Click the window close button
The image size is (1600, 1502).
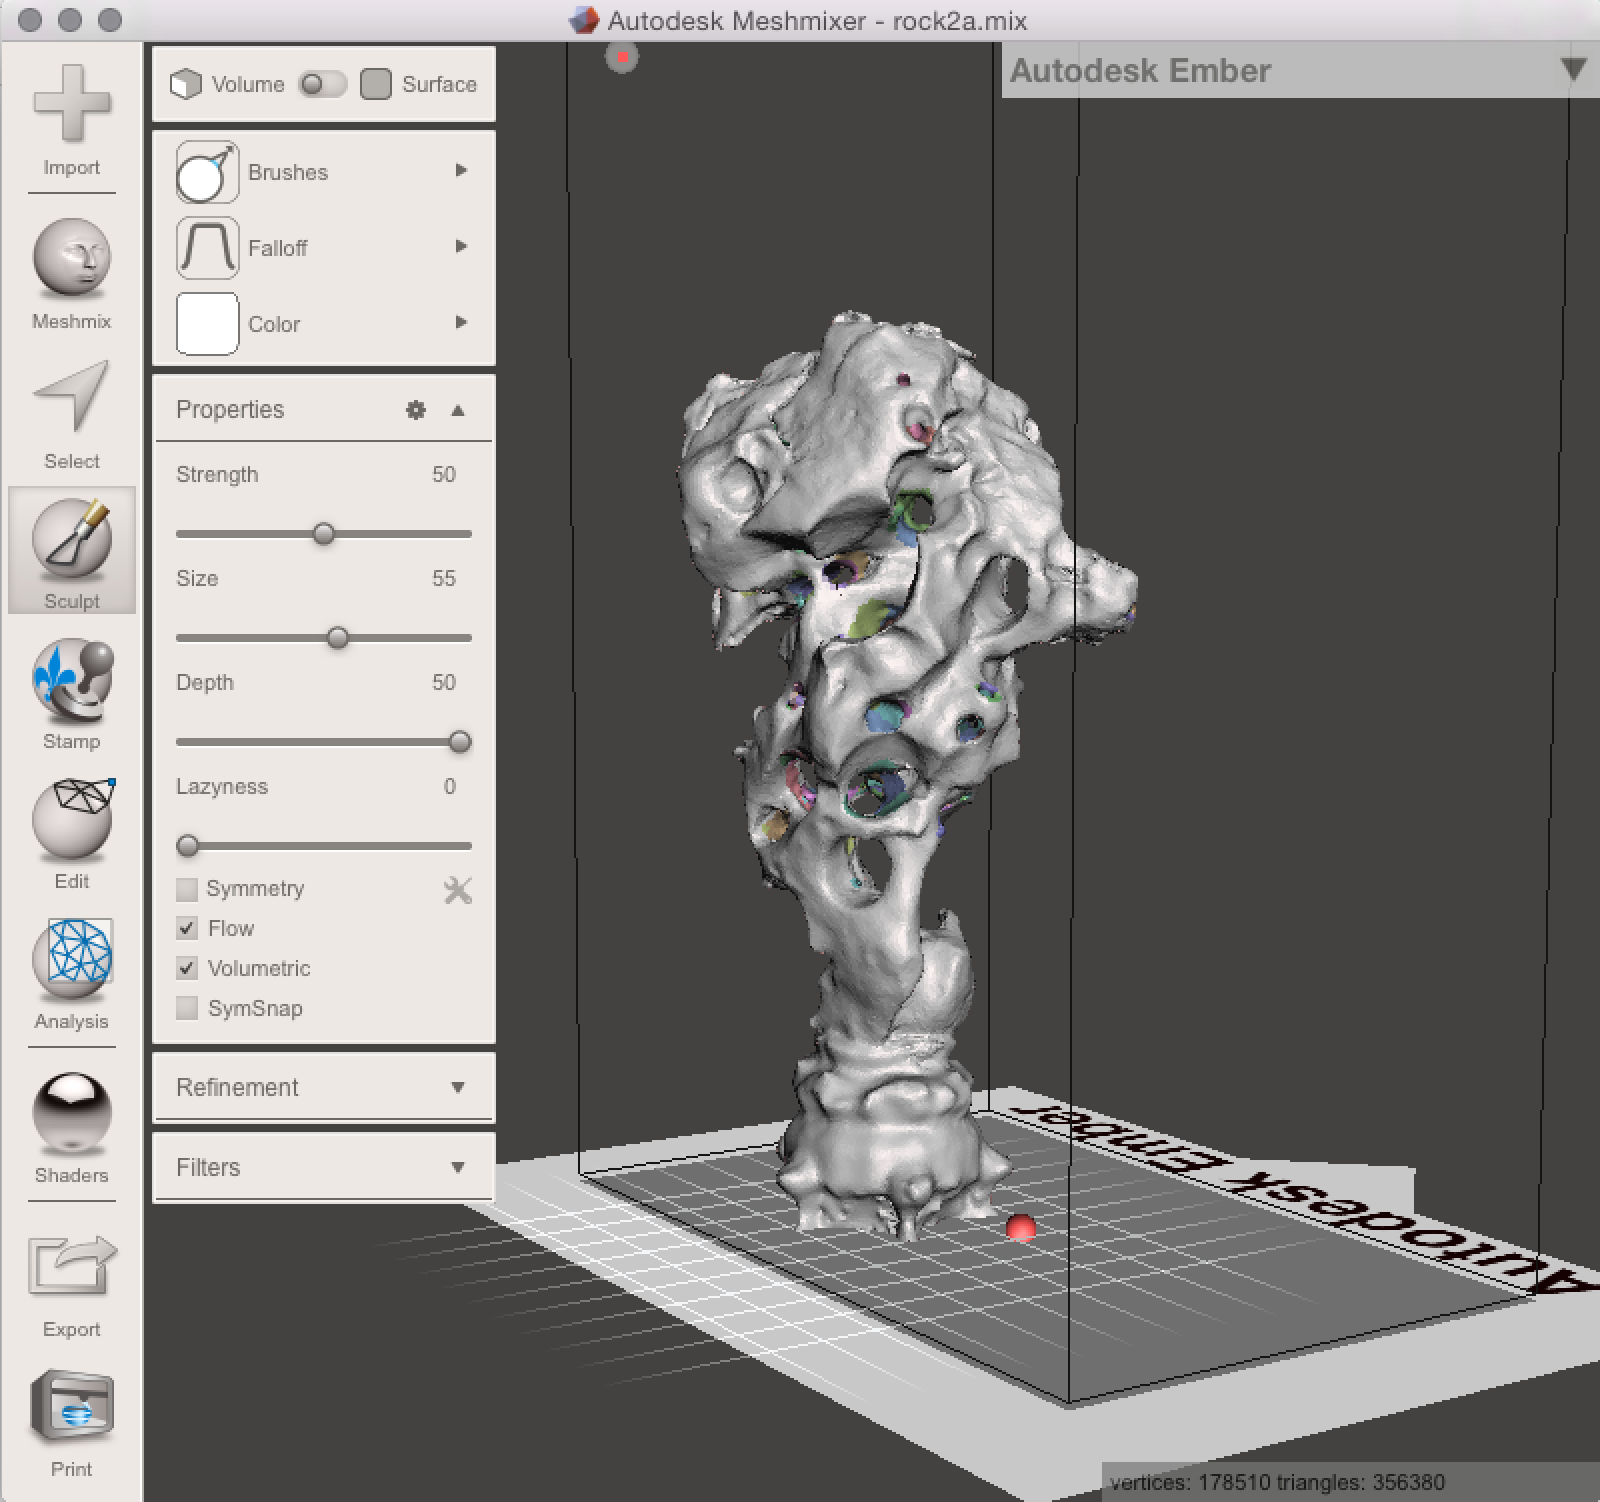point(30,20)
